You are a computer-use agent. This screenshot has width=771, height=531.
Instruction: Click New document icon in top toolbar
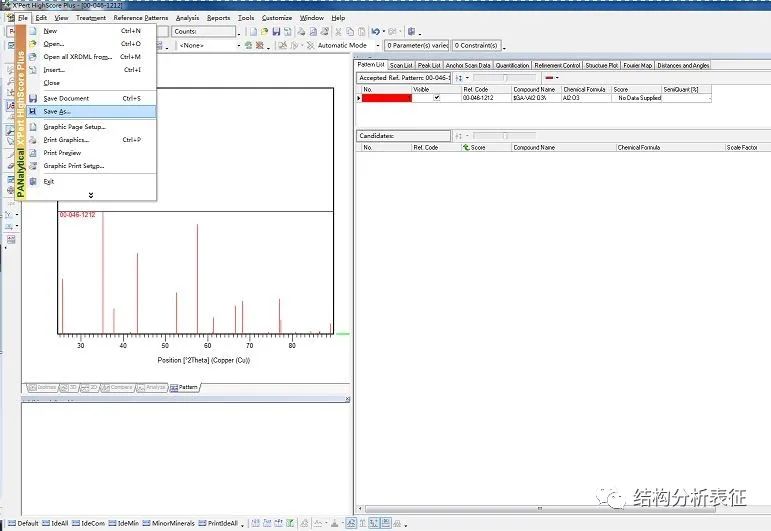(x=253, y=31)
